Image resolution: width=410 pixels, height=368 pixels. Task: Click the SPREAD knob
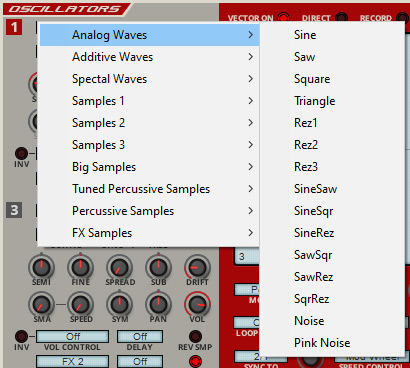click(x=119, y=267)
